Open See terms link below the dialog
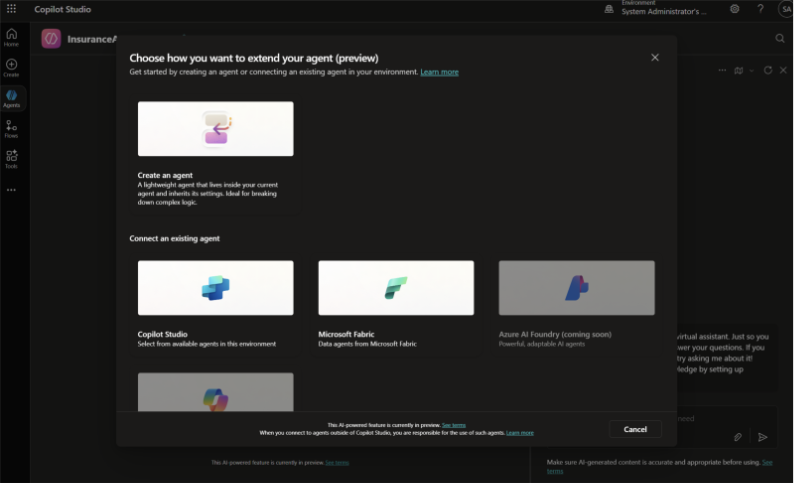This screenshot has height=483, width=795. [x=337, y=463]
